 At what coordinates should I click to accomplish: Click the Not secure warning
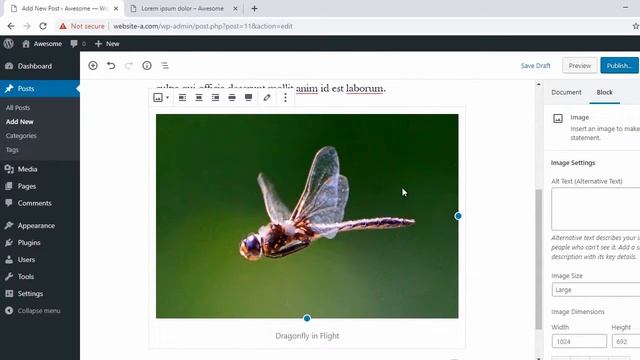[82, 26]
